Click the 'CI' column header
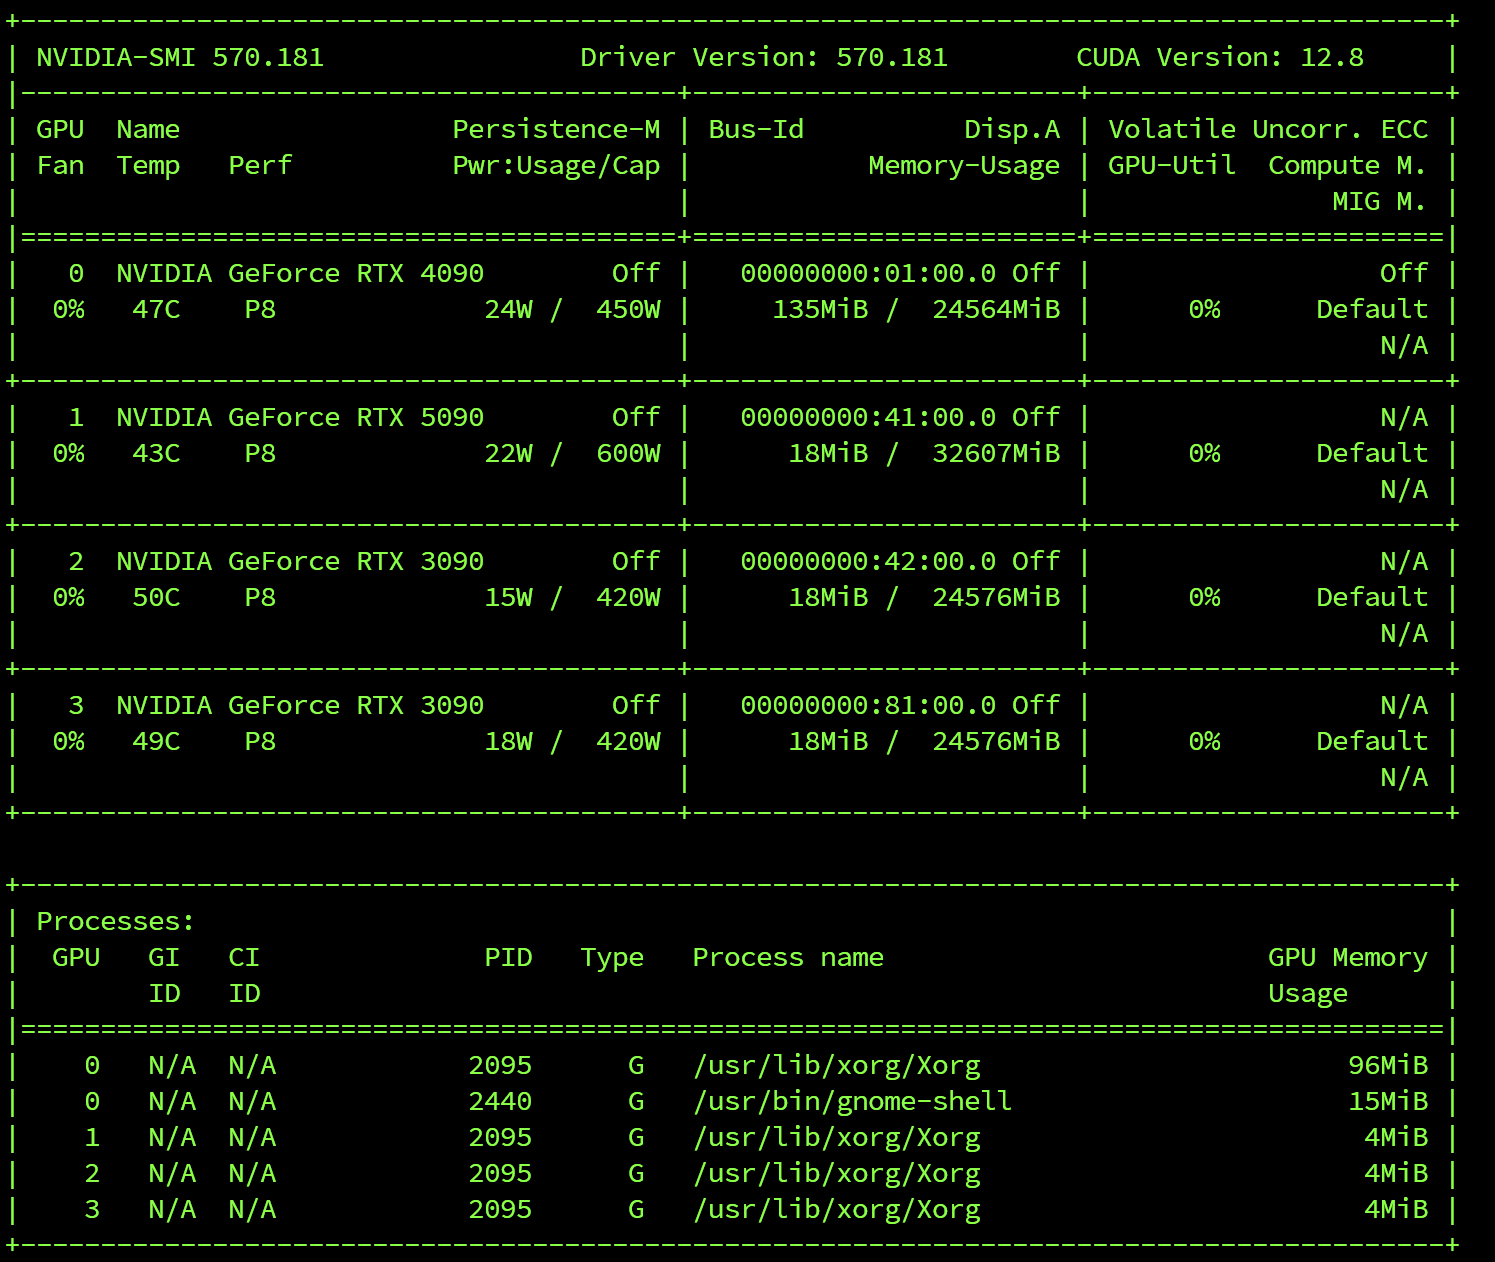Viewport: 1495px width, 1262px height. tap(244, 957)
